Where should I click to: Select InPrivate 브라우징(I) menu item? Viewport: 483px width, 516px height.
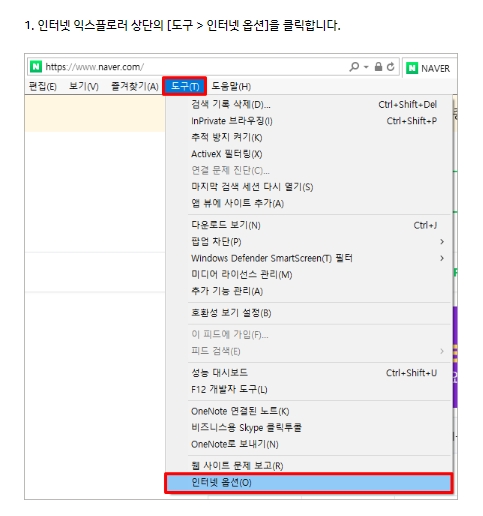(x=309, y=121)
